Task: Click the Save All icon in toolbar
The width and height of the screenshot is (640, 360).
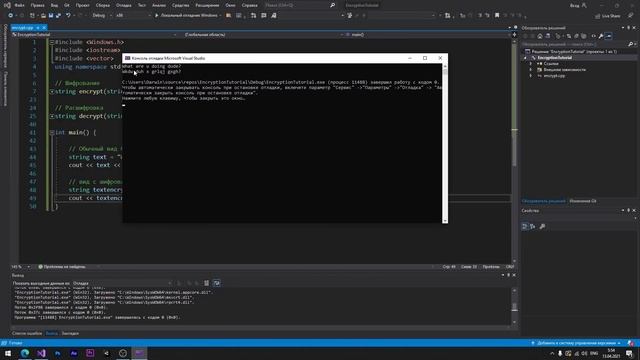Action: pos(58,16)
